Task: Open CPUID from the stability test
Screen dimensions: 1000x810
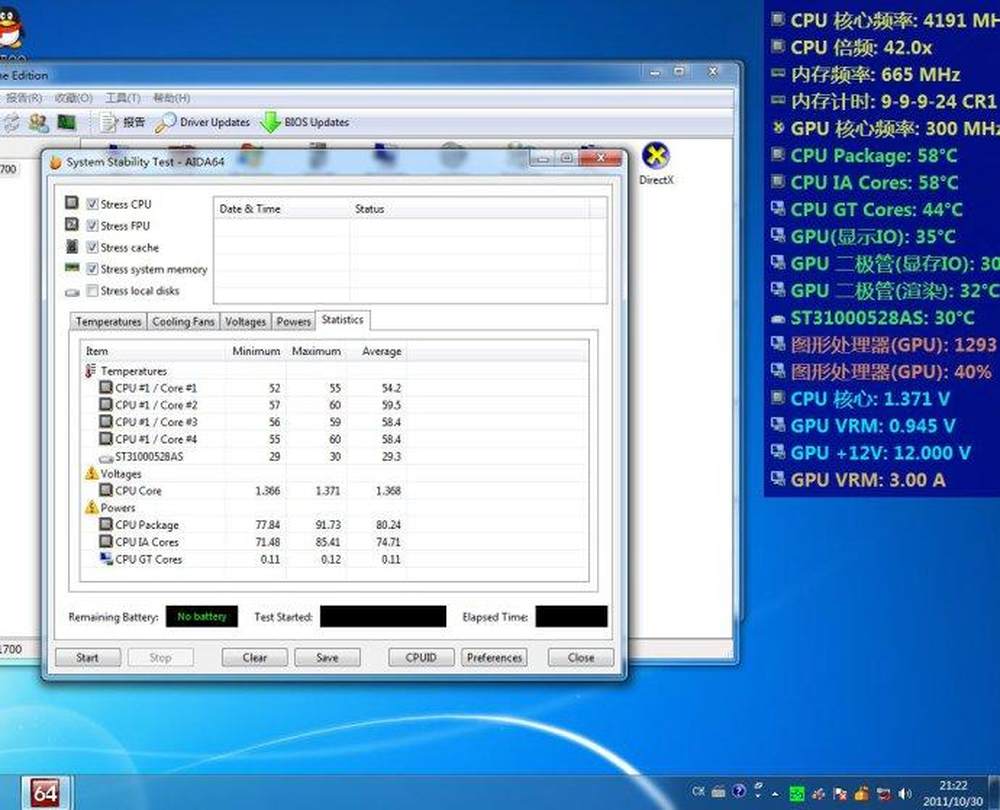Action: [421, 658]
